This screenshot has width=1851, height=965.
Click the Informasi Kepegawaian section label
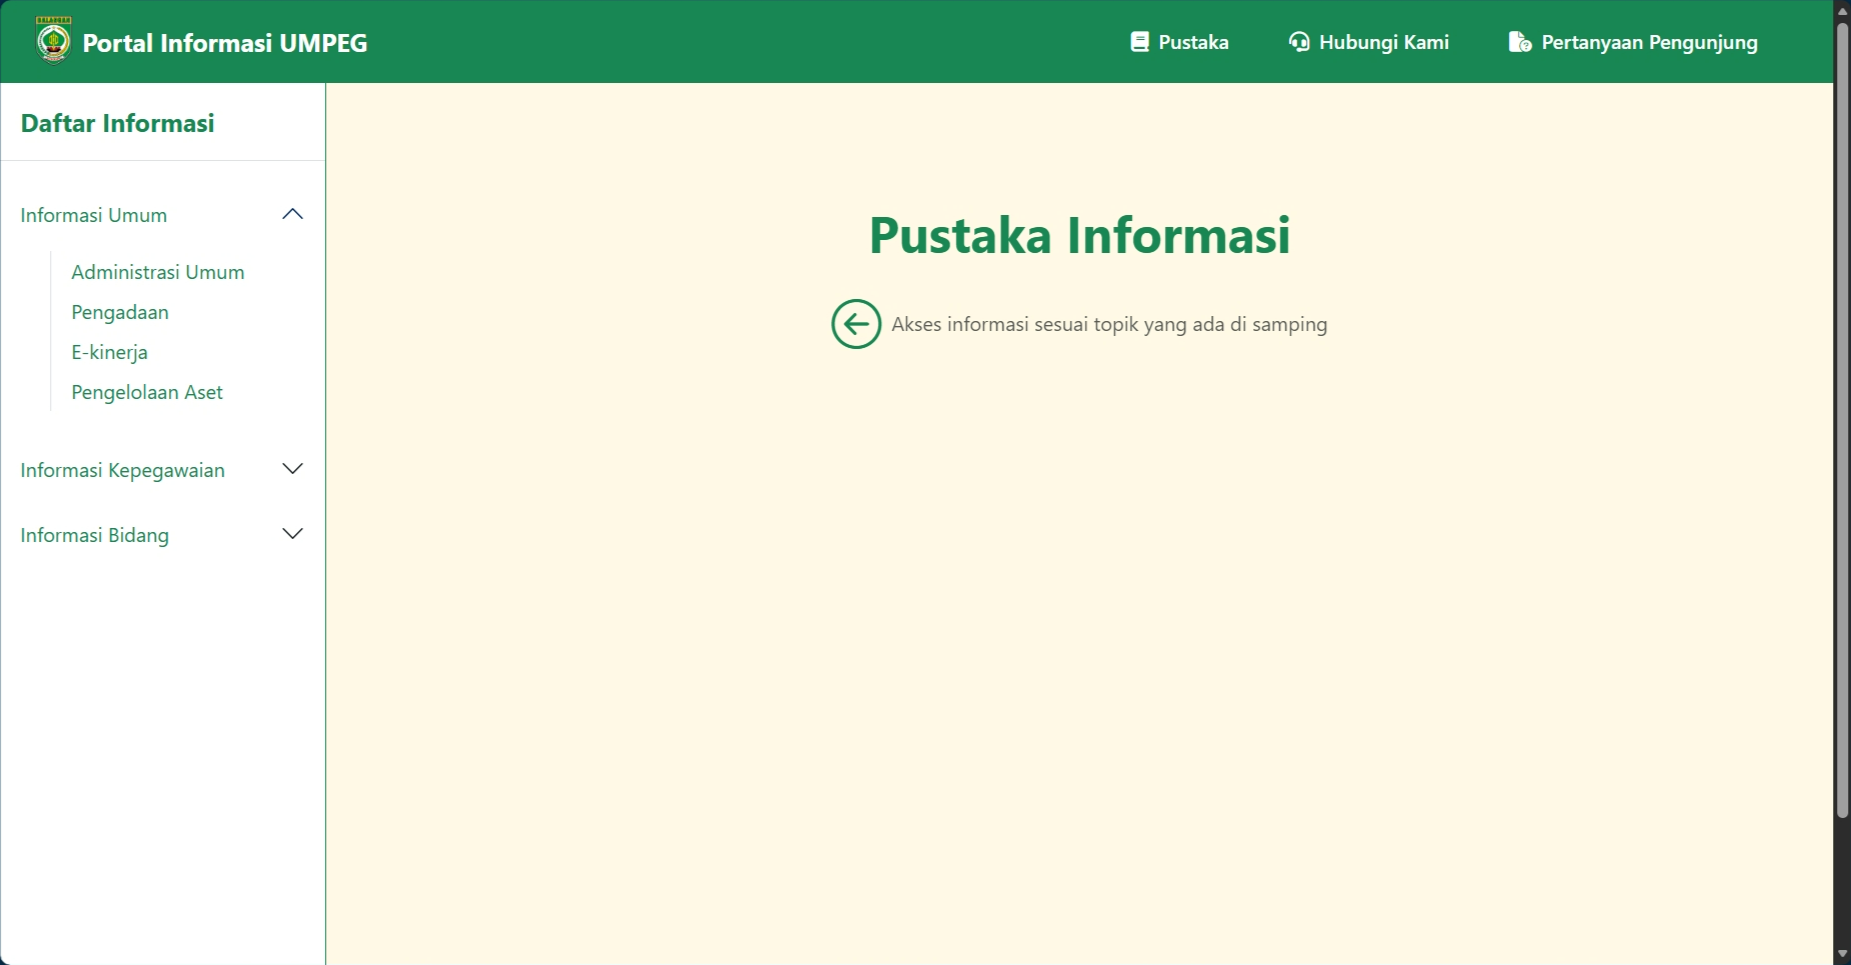pyautogui.click(x=122, y=470)
